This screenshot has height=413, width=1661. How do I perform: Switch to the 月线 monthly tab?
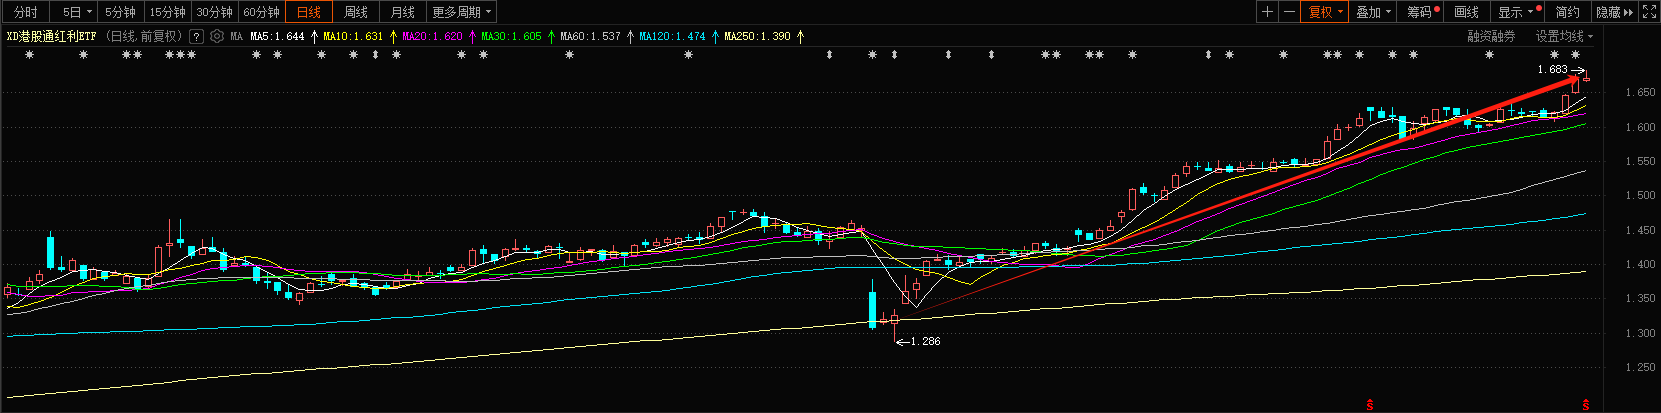click(x=403, y=12)
